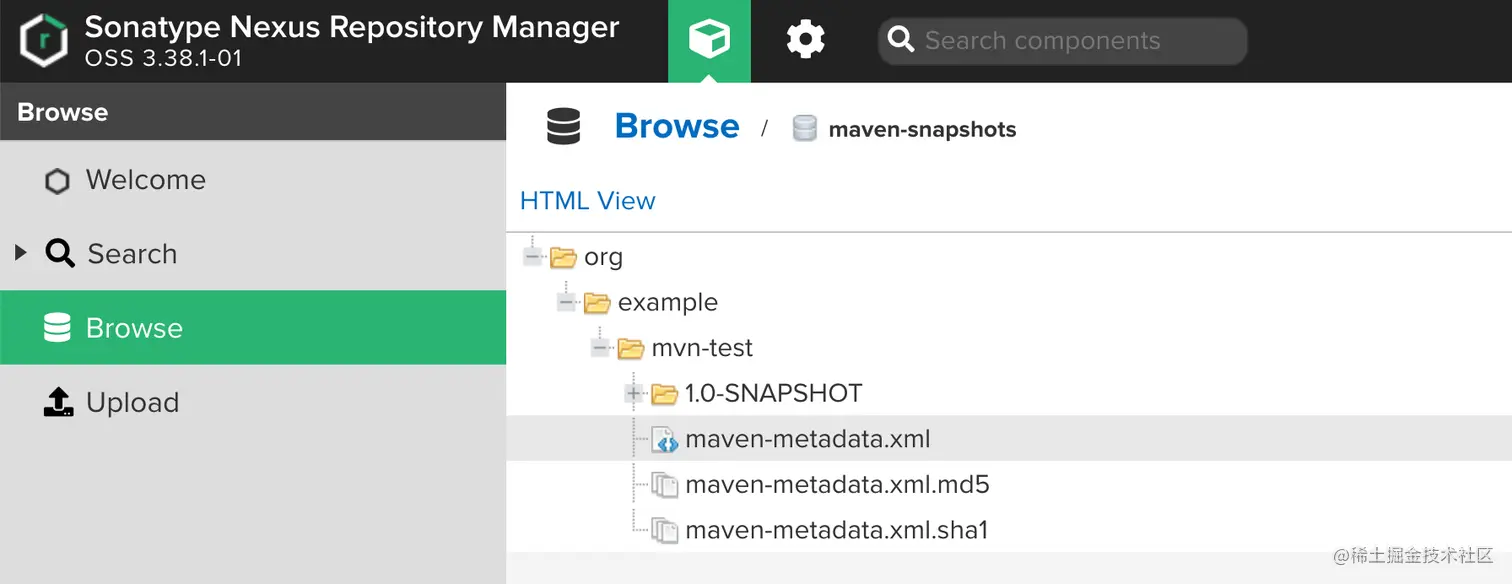Click the Browse sidebar panel header

[x=253, y=112]
